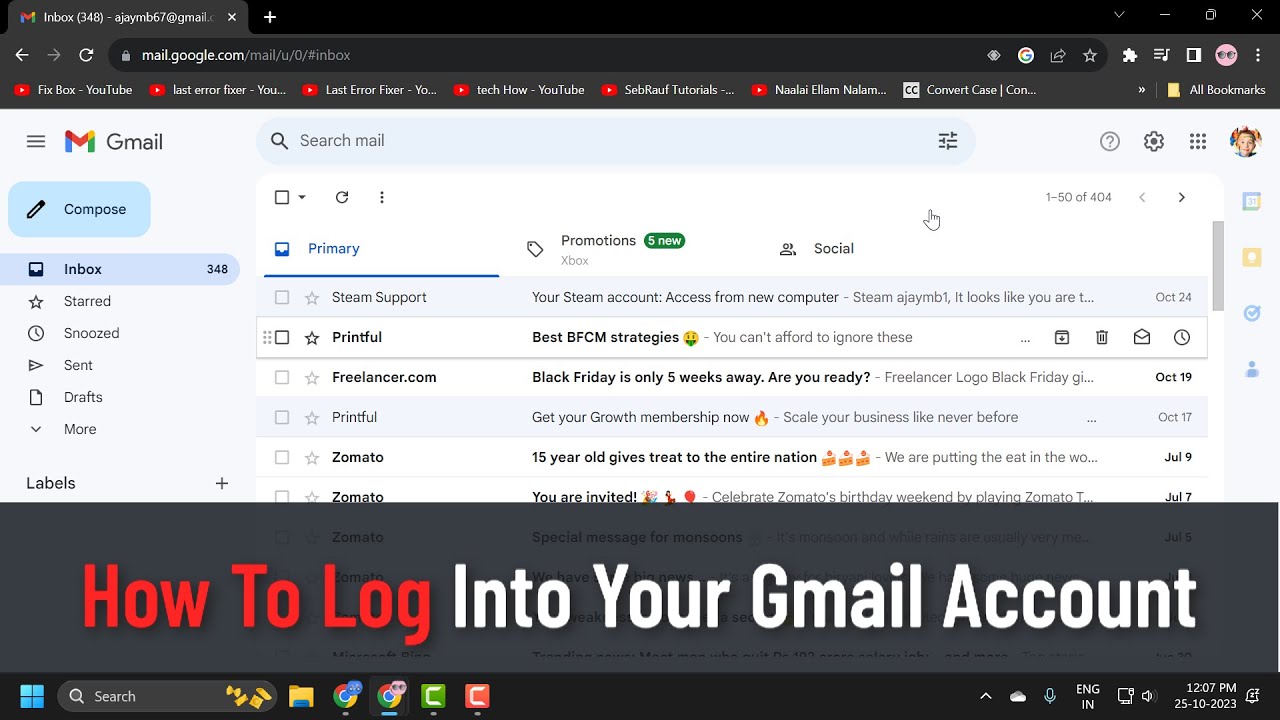Create a new label plus icon
Image resolution: width=1280 pixels, height=720 pixels.
pos(222,483)
